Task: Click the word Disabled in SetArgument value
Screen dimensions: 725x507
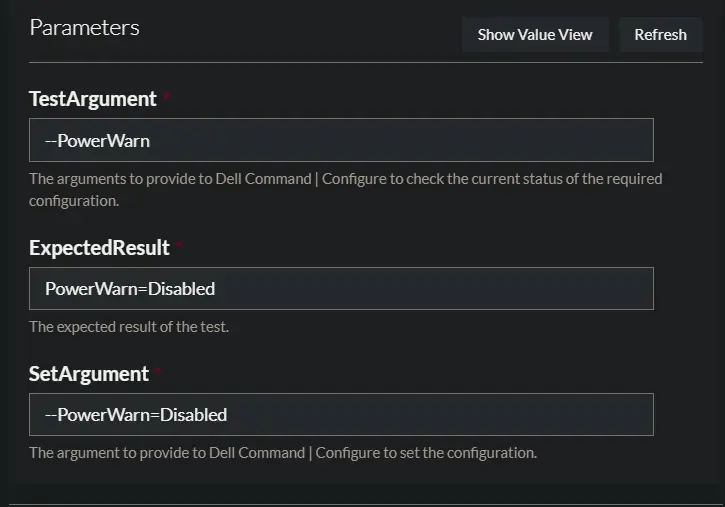Action: pyautogui.click(x=193, y=415)
